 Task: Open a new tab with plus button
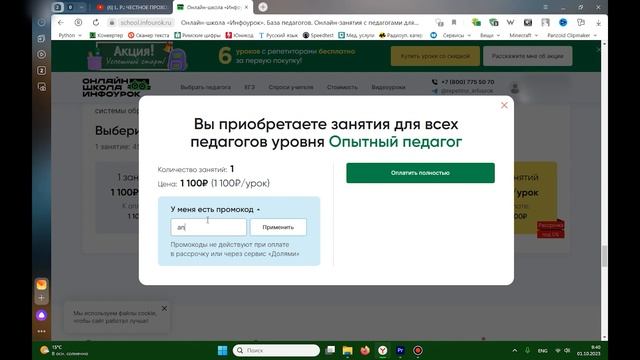(263, 7)
